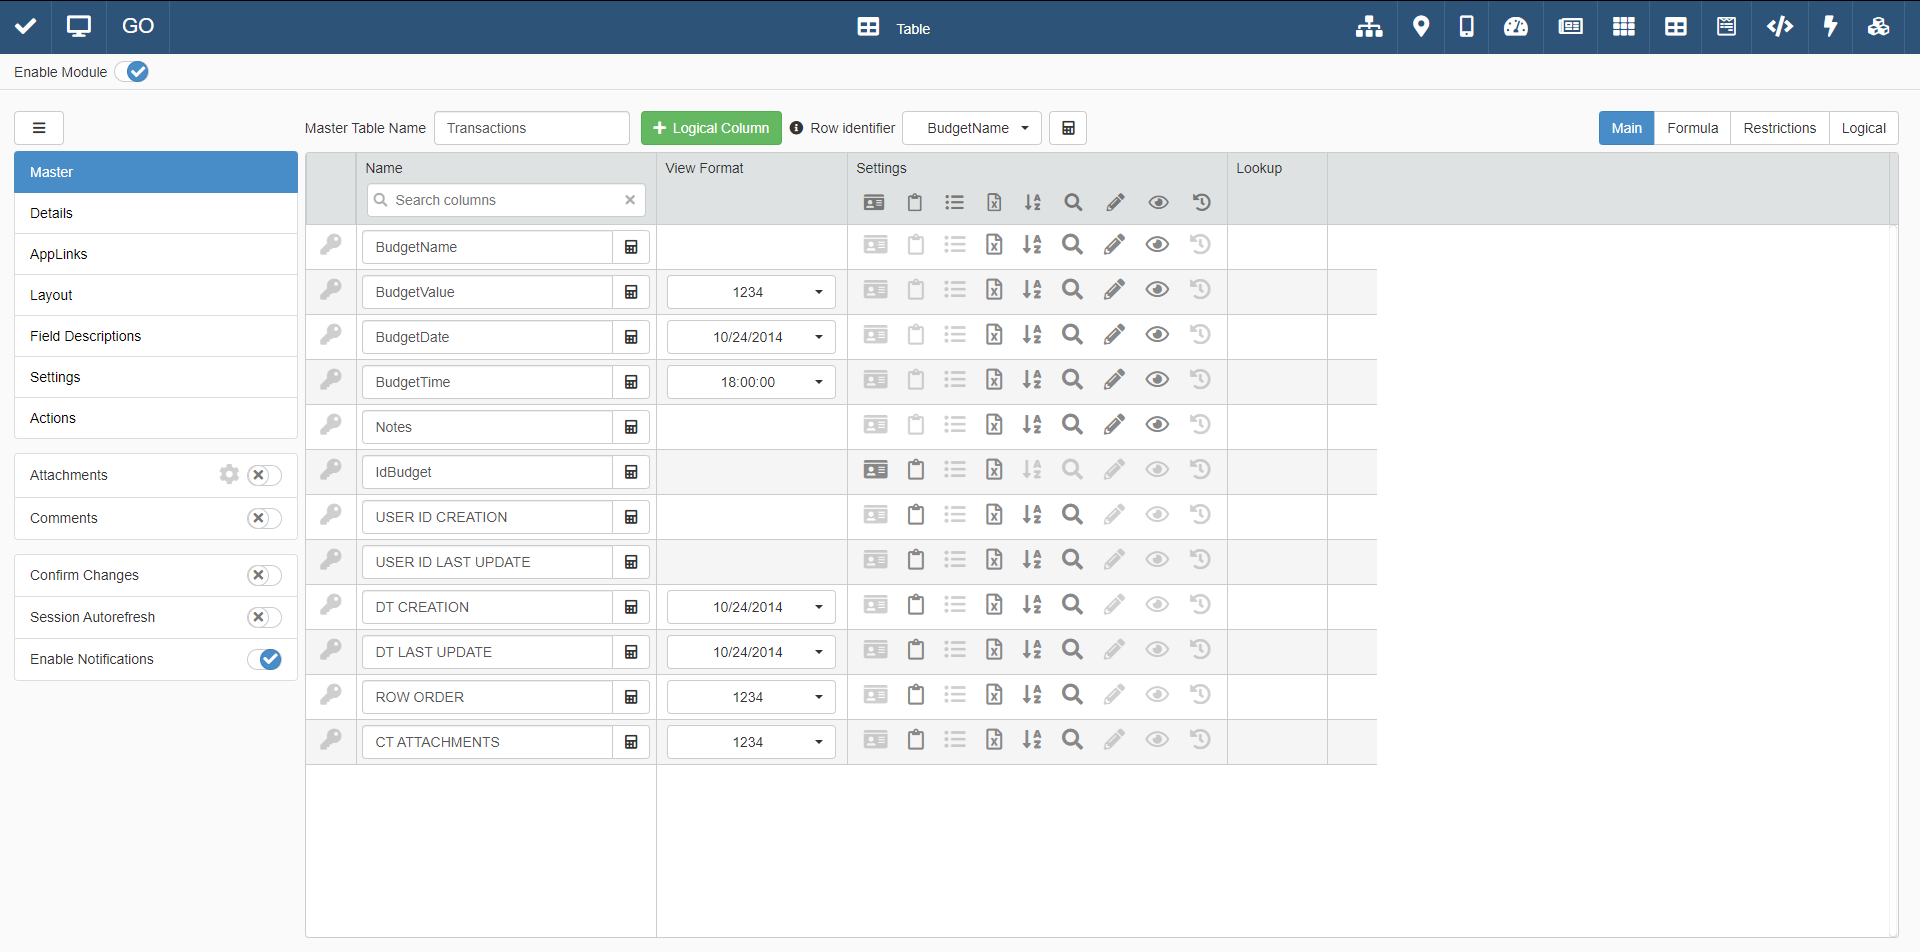The height and width of the screenshot is (952, 1920).
Task: Click the search magnifier icon in BudgetValue row
Action: [1072, 290]
